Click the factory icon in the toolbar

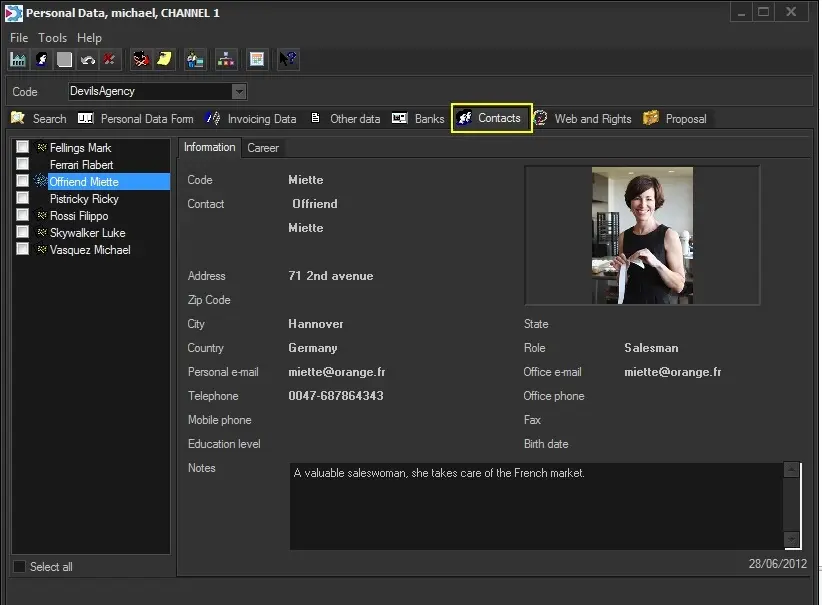point(18,60)
